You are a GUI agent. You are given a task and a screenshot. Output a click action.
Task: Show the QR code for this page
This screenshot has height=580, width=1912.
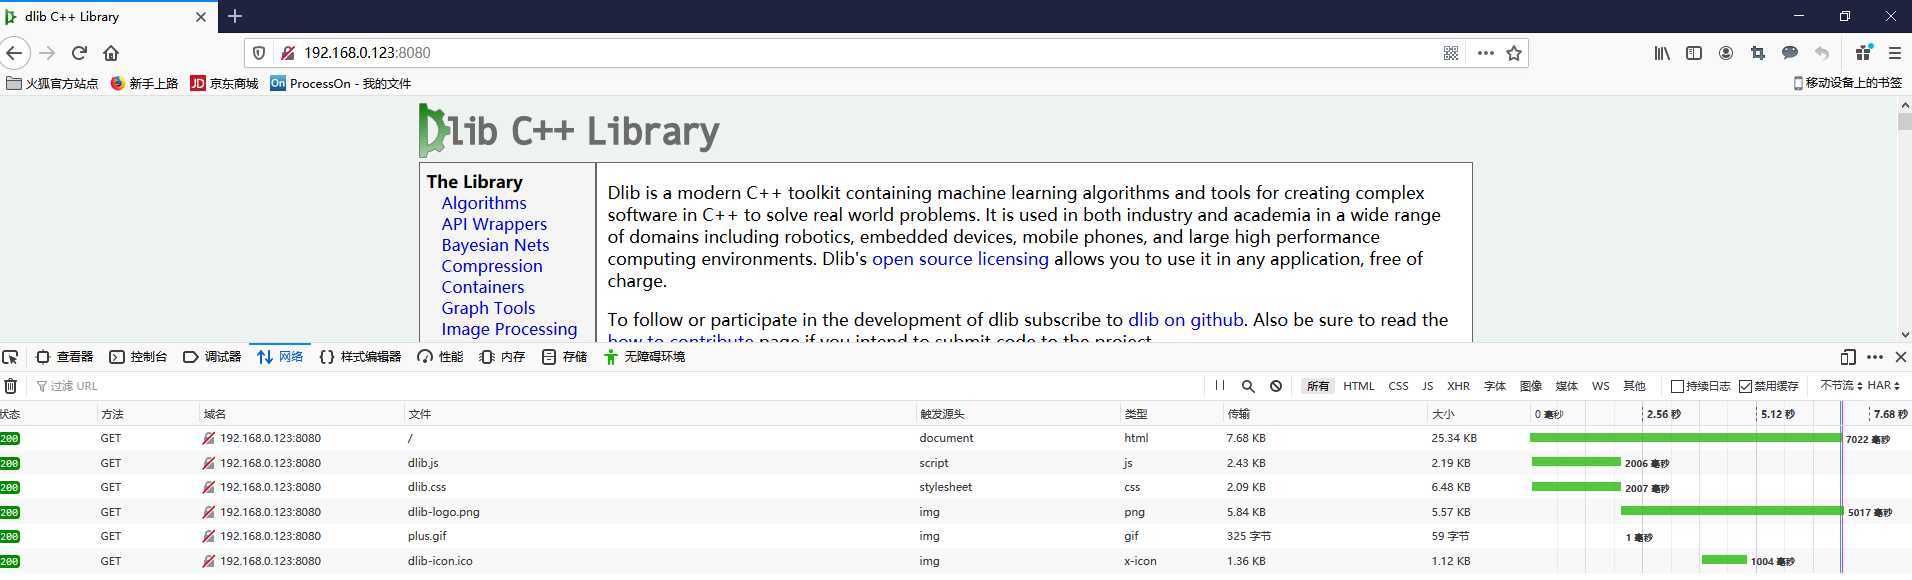(1451, 53)
